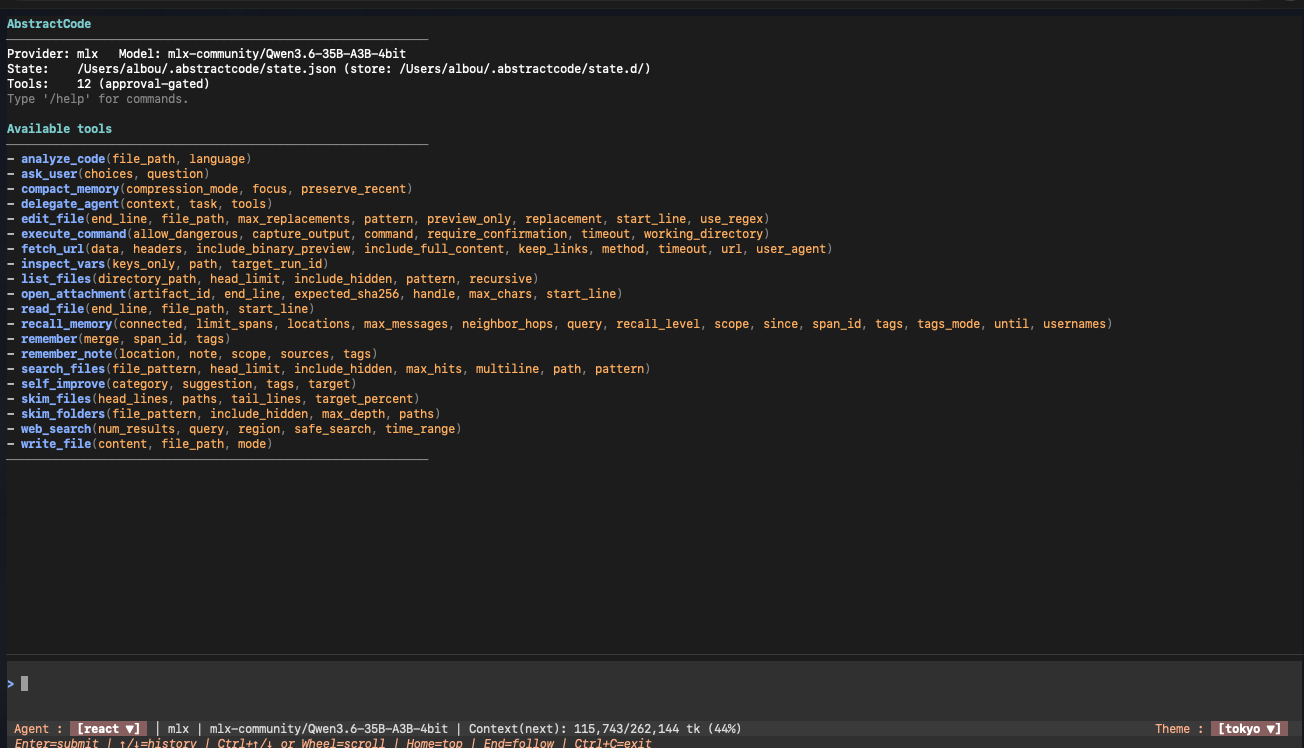Screen dimensions: 1304x748
Task: Click the write_file tool entry
Action: click(139, 444)
